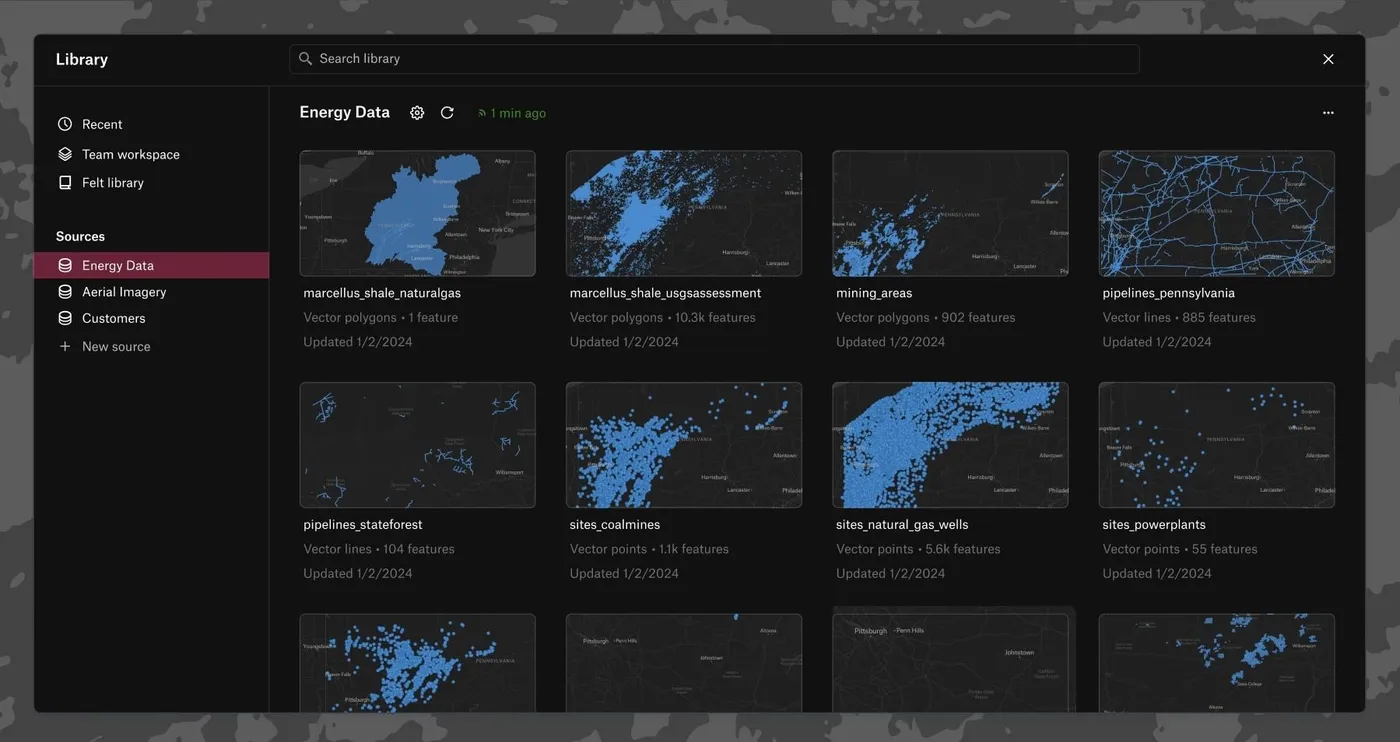
Task: Select the Energy Data source label
Action: [x=118, y=265]
